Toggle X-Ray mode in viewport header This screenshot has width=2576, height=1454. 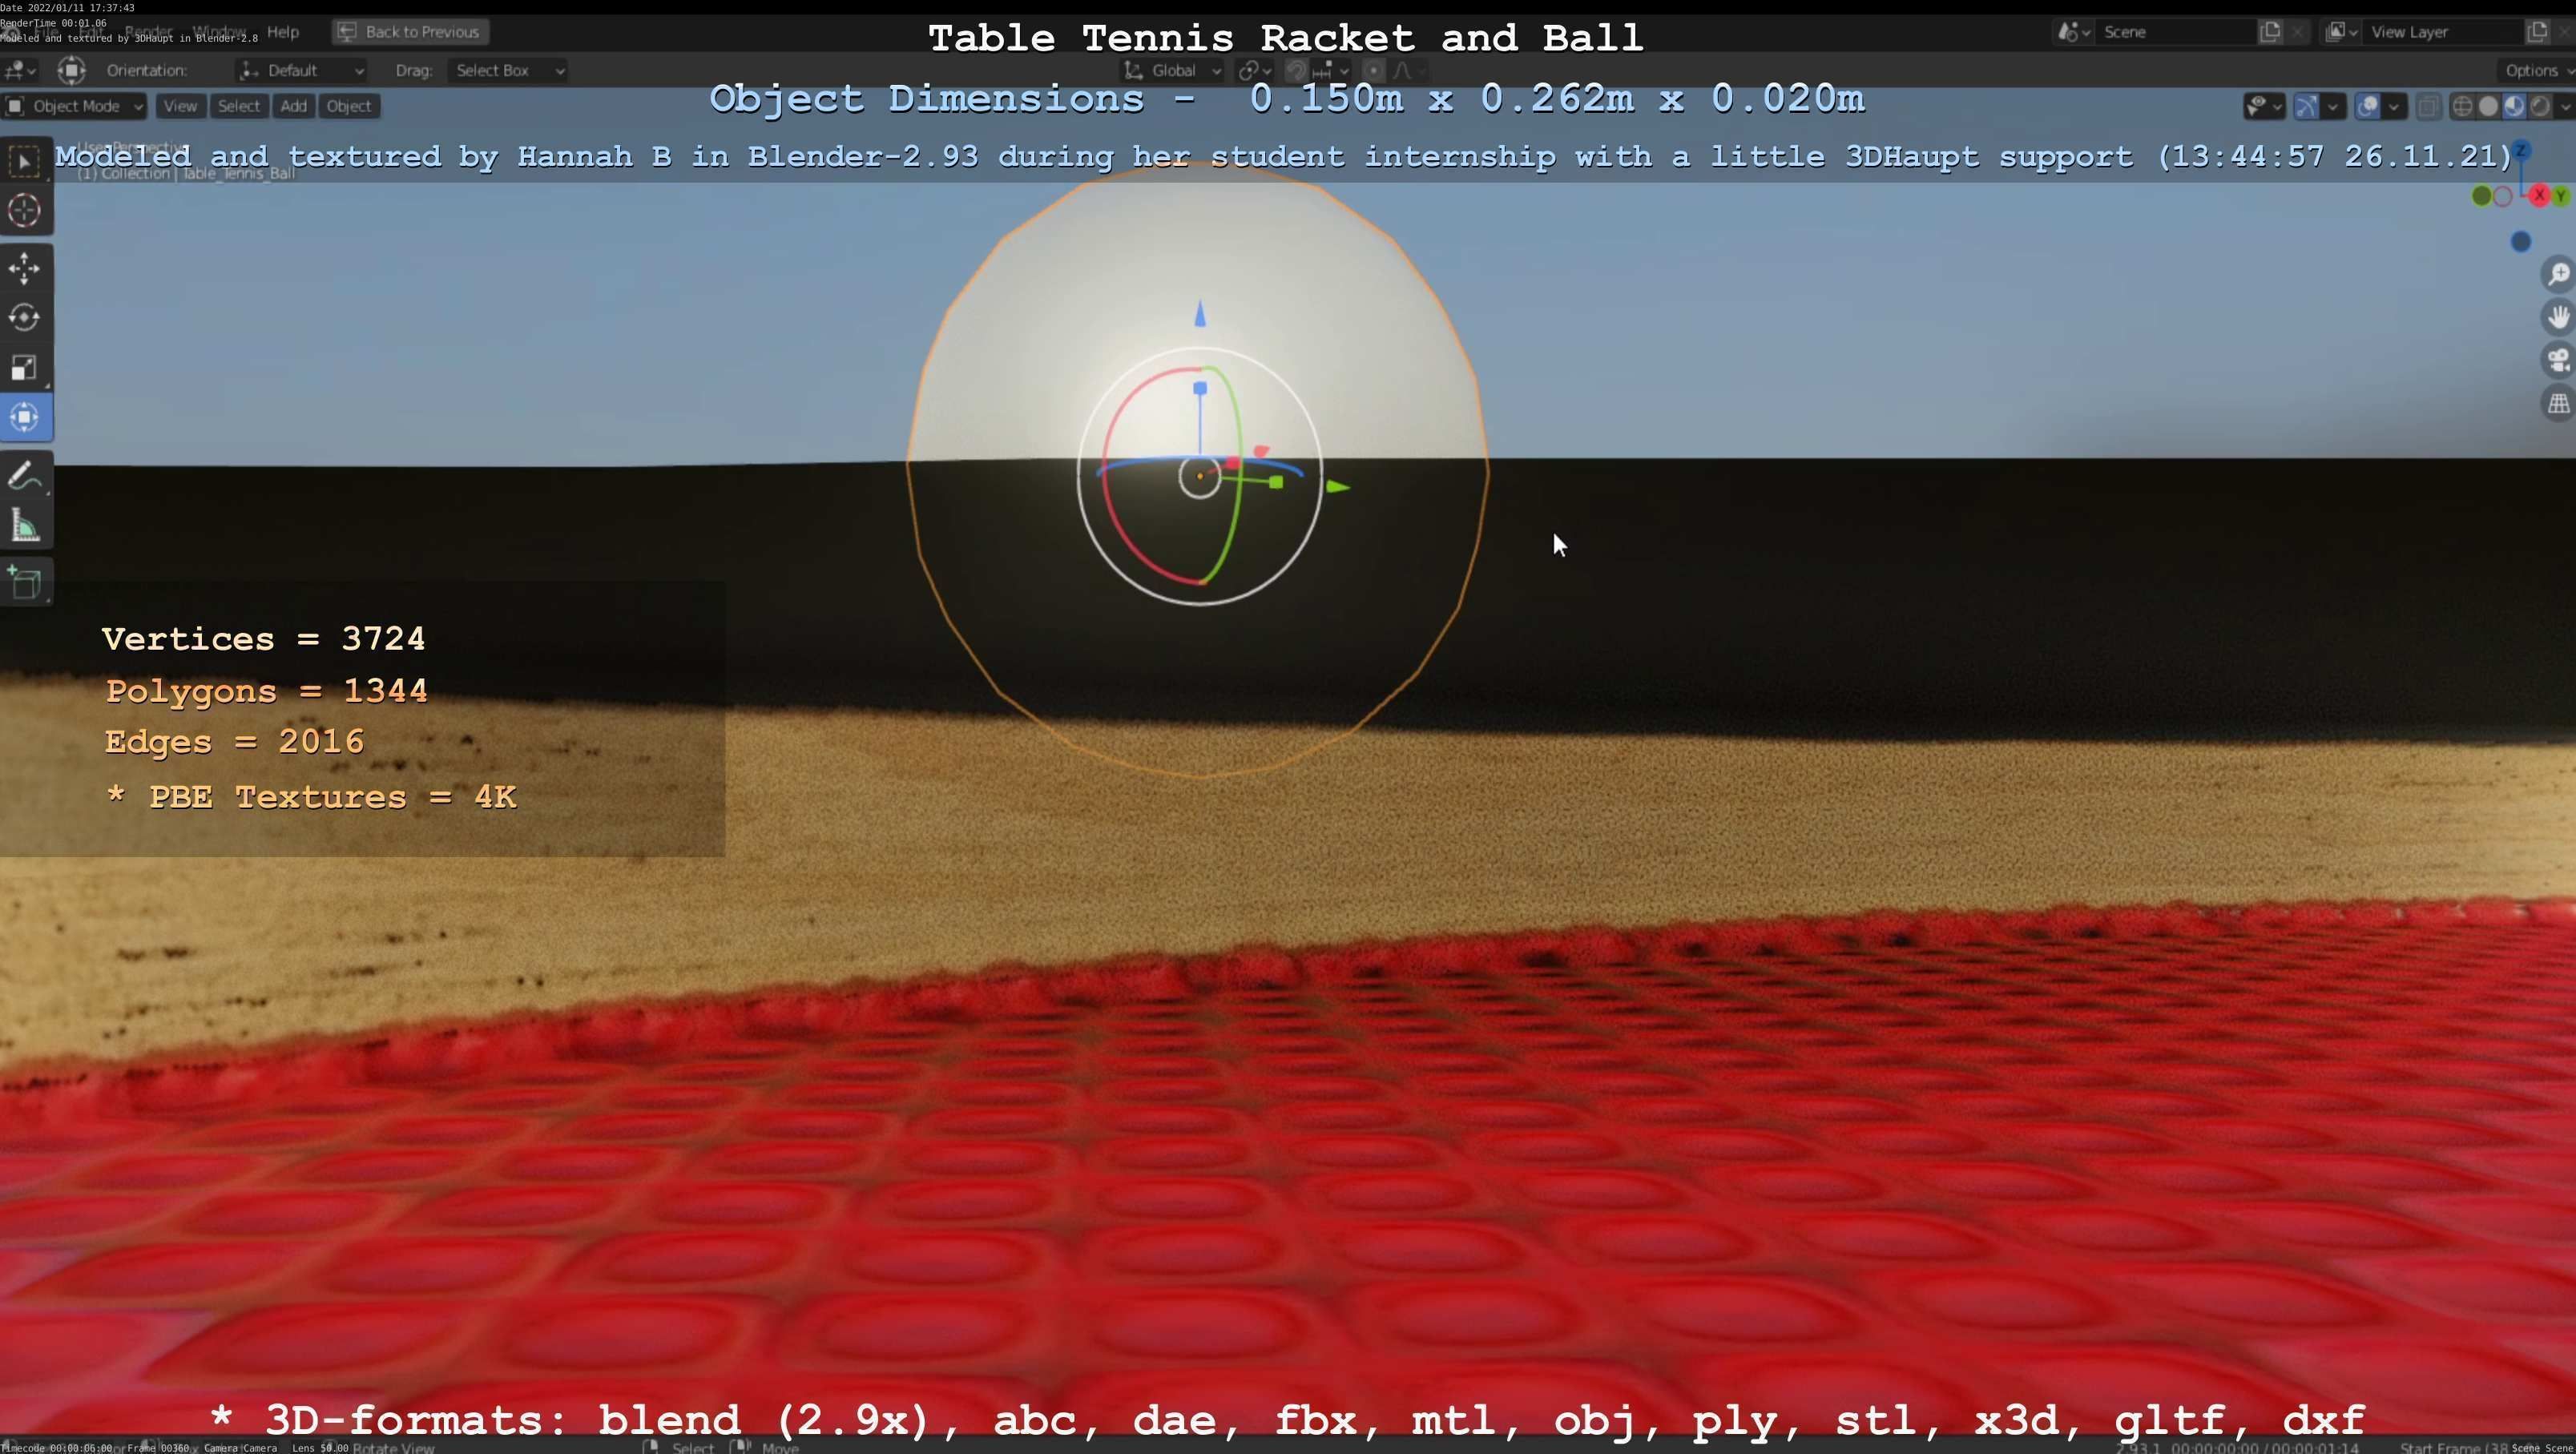(2428, 106)
